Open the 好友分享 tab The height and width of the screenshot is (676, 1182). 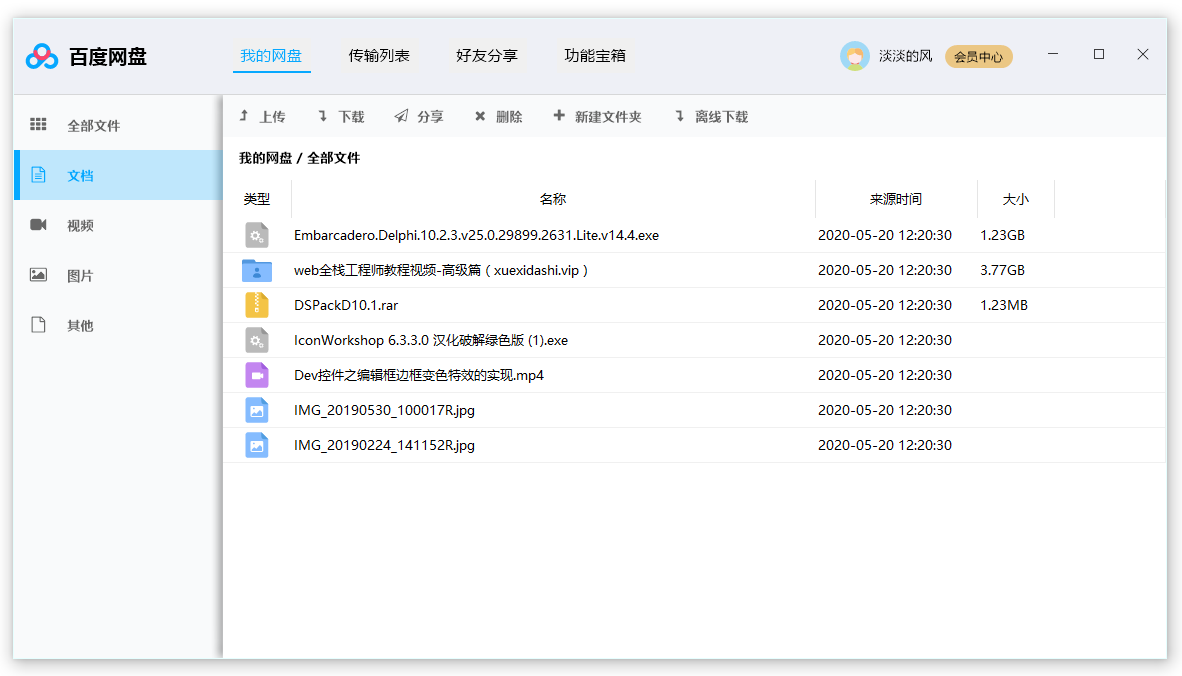[487, 56]
